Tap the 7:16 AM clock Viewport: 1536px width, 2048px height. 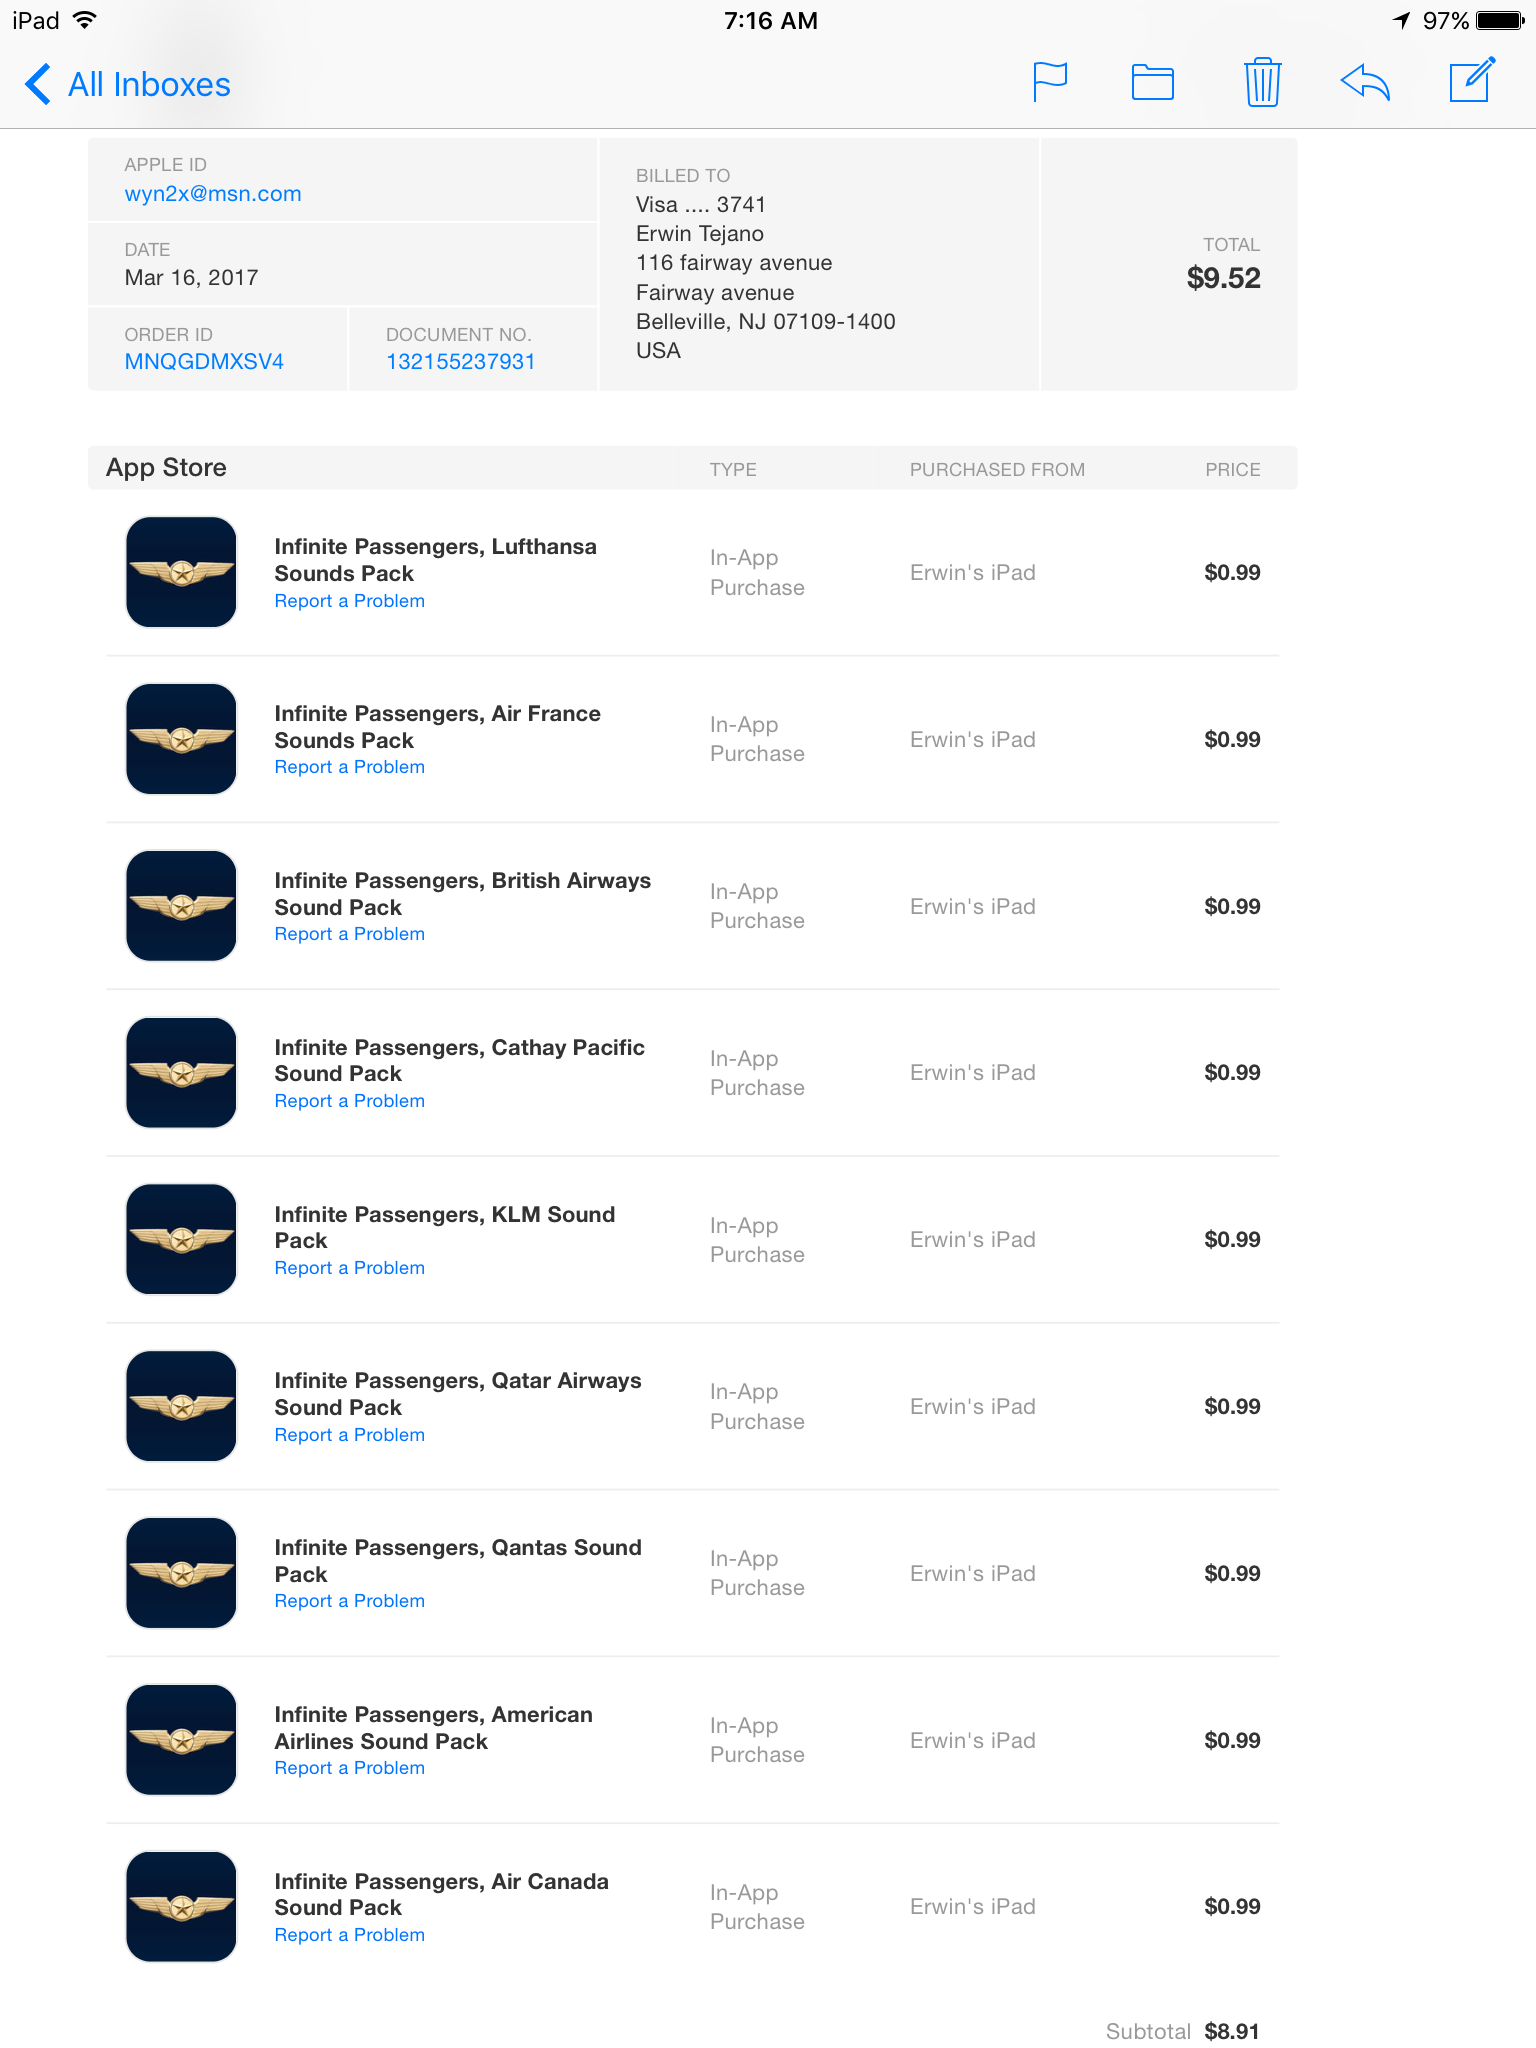[771, 21]
